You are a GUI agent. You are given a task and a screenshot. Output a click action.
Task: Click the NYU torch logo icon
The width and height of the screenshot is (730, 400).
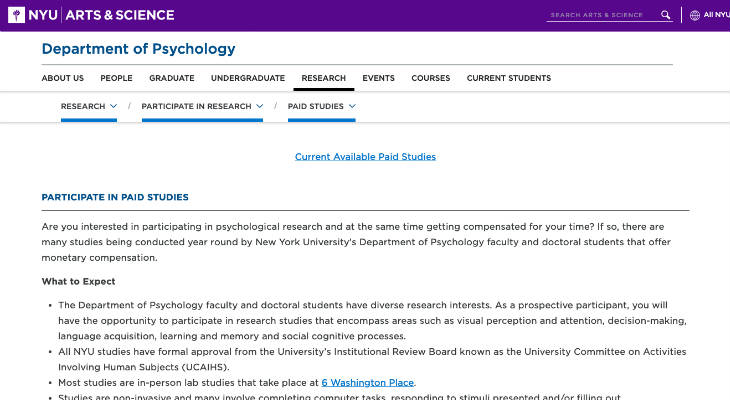point(16,15)
